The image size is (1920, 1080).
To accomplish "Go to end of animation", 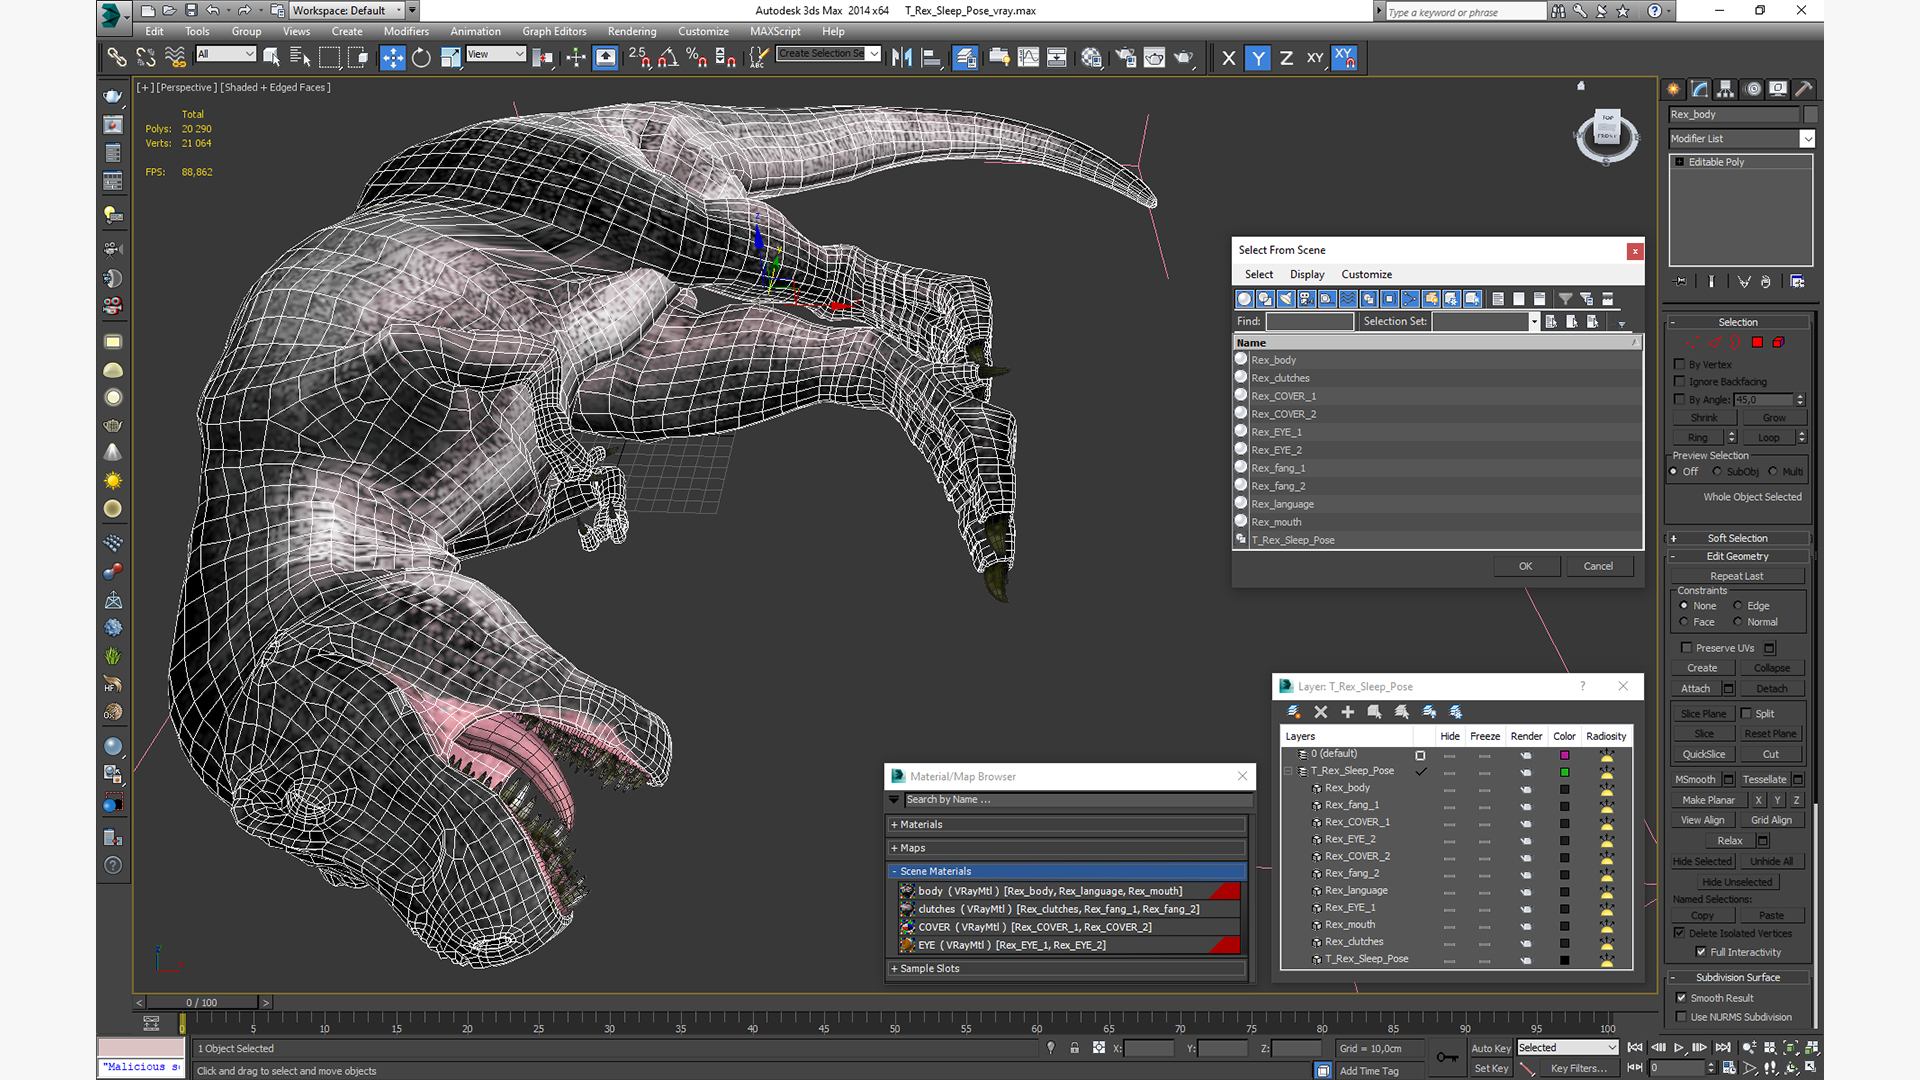I will point(1722,1048).
